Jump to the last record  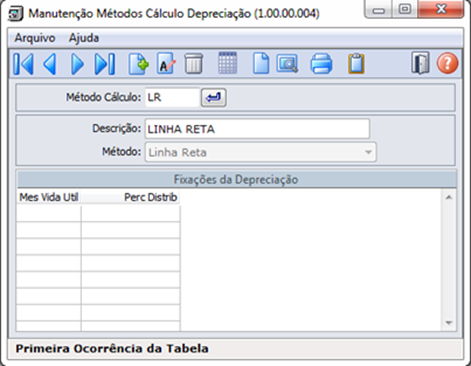coord(105,64)
